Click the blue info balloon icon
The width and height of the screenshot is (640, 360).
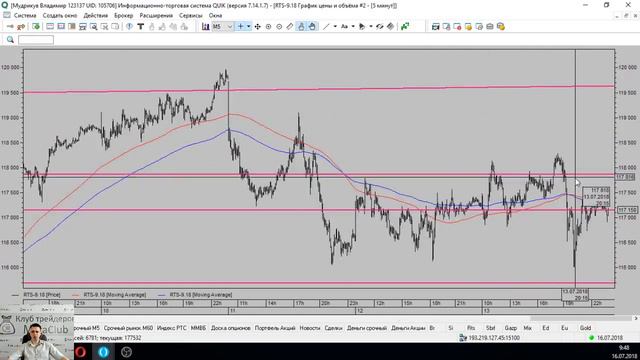pos(129,27)
